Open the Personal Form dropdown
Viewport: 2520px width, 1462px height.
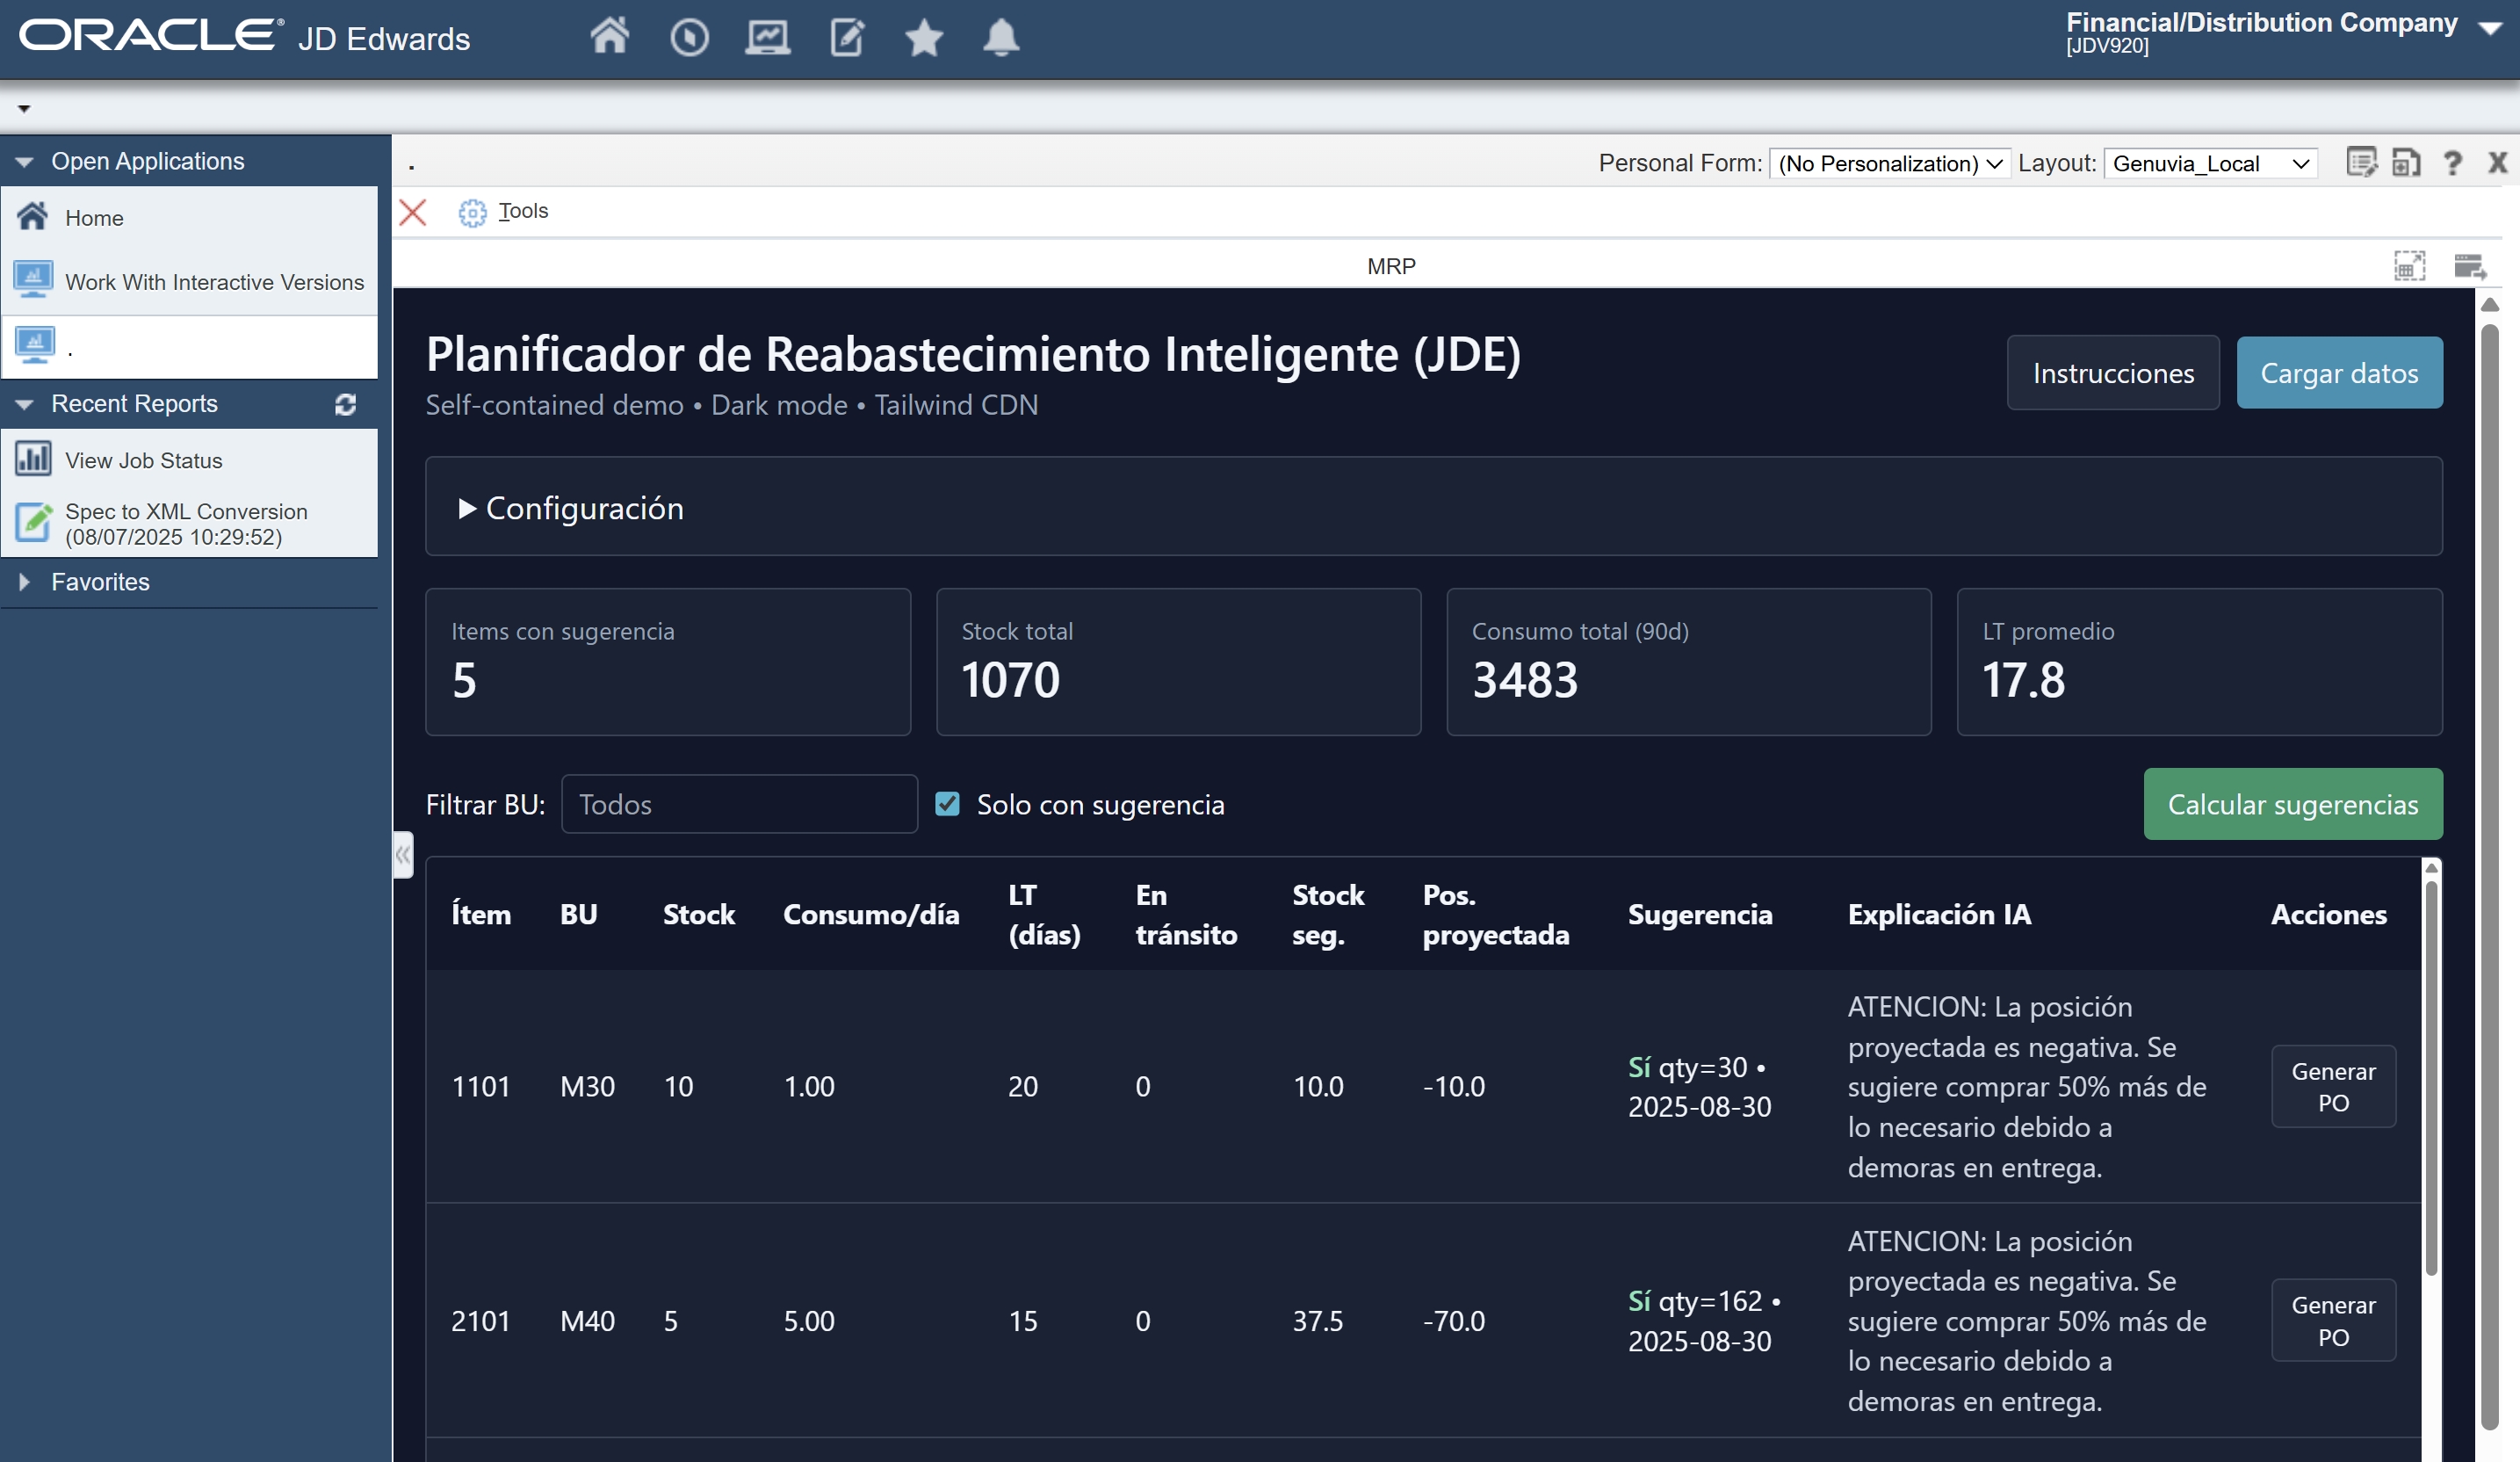pos(1889,163)
